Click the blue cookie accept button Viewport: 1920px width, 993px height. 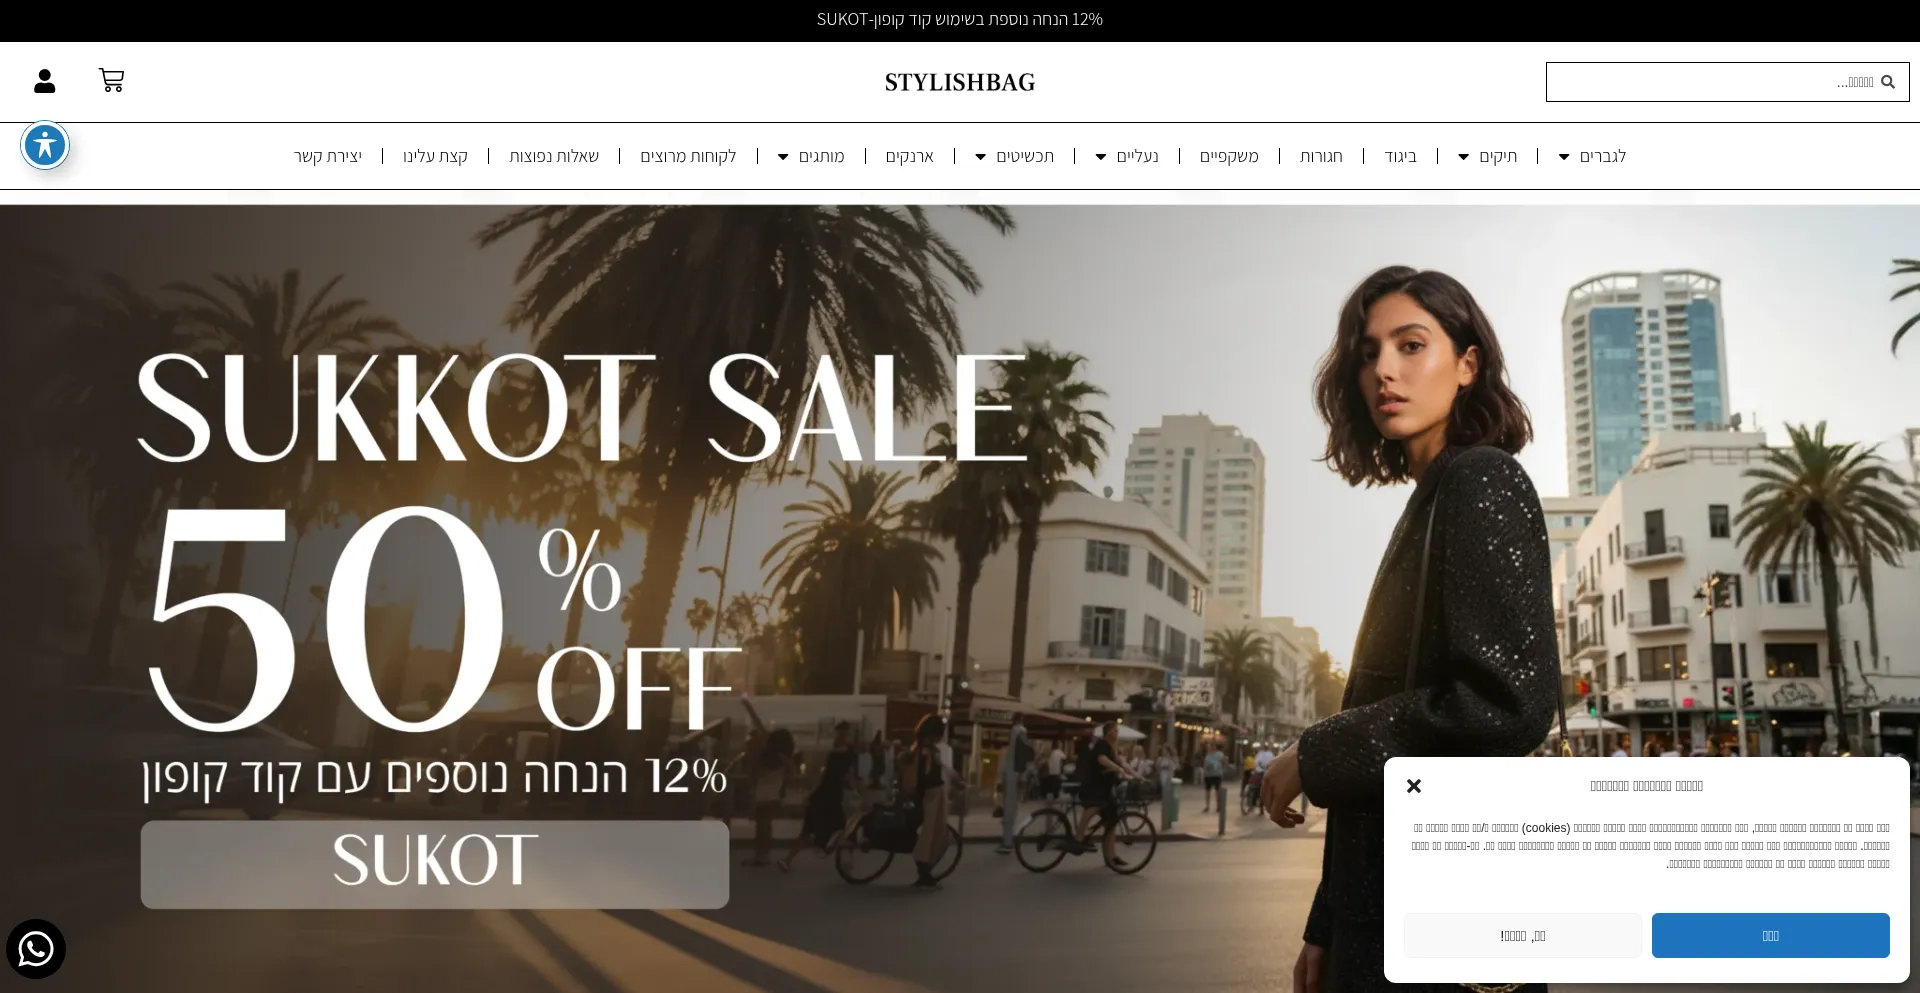[x=1770, y=935]
